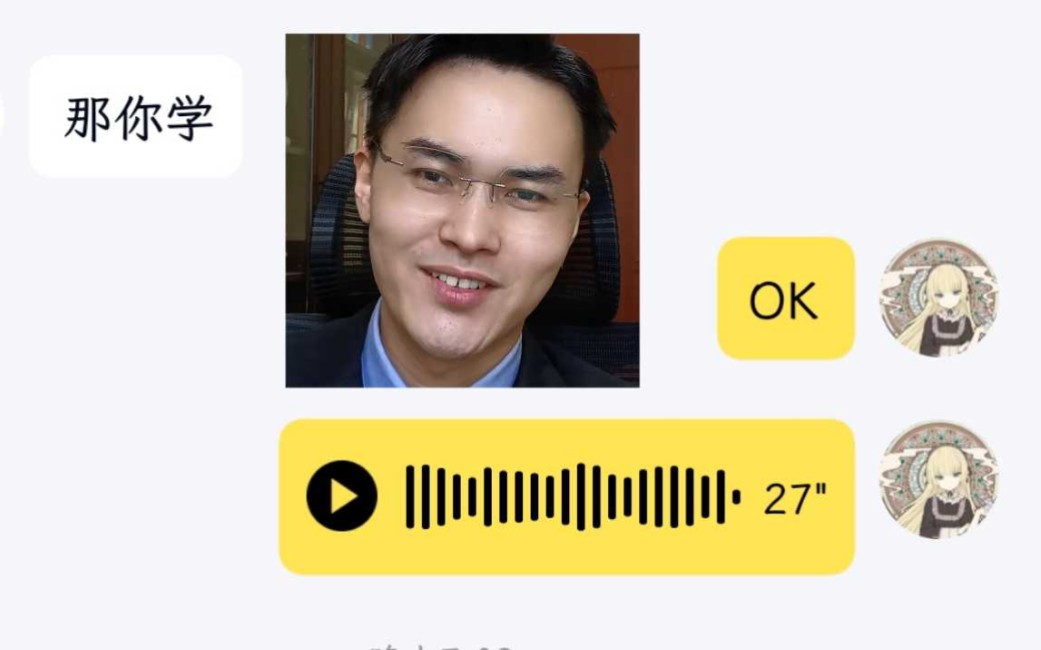This screenshot has height=650, width=1041.
Task: Select the yellow OK message bubble
Action: point(785,298)
